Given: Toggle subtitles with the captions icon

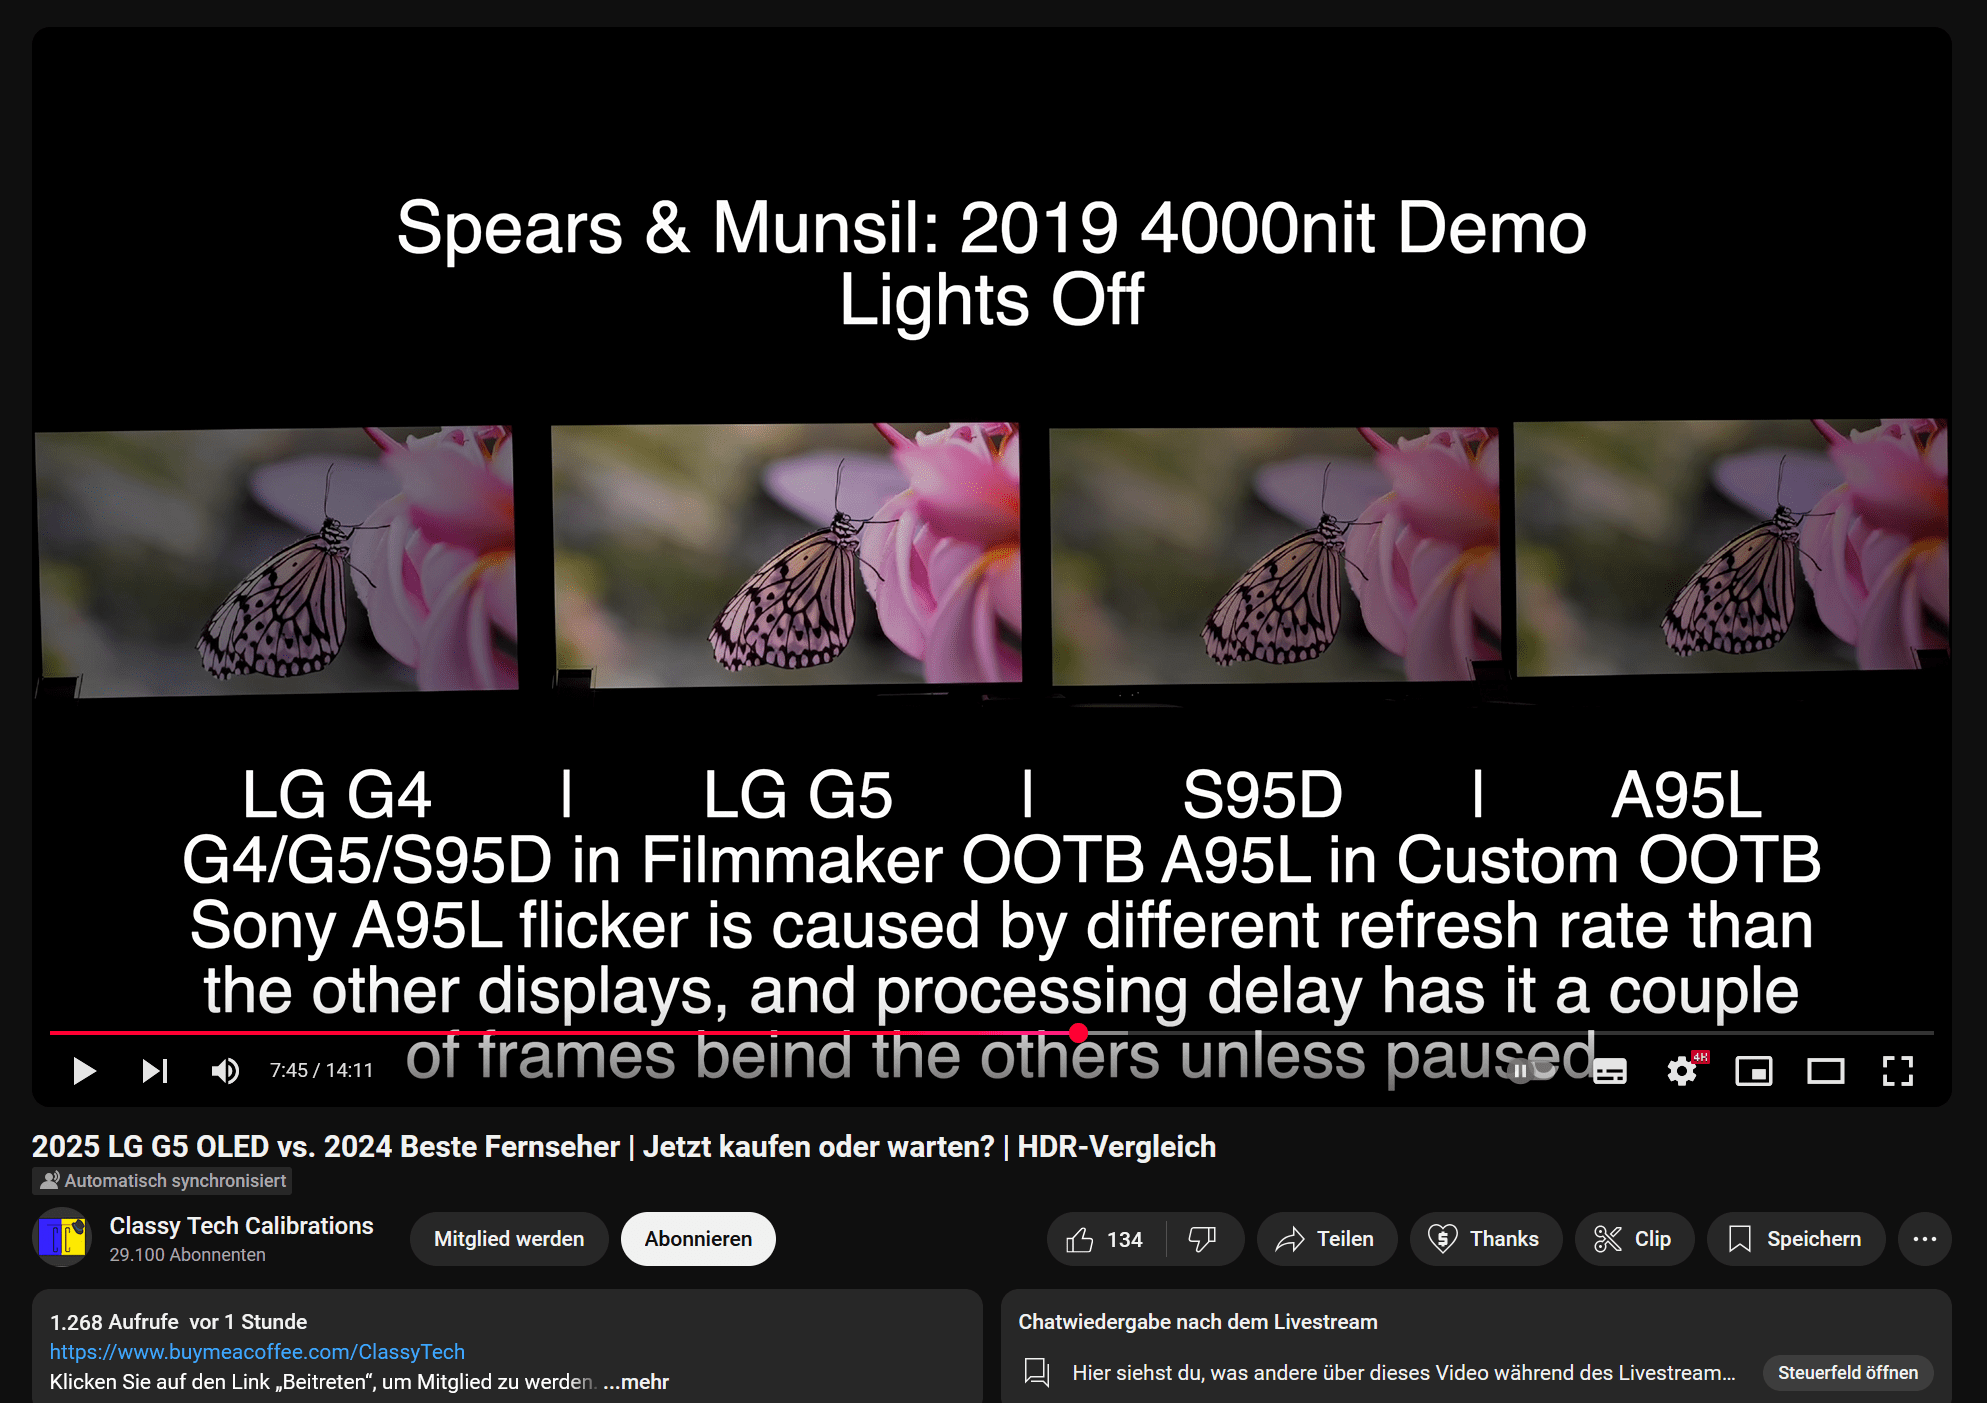Looking at the screenshot, I should (x=1610, y=1072).
